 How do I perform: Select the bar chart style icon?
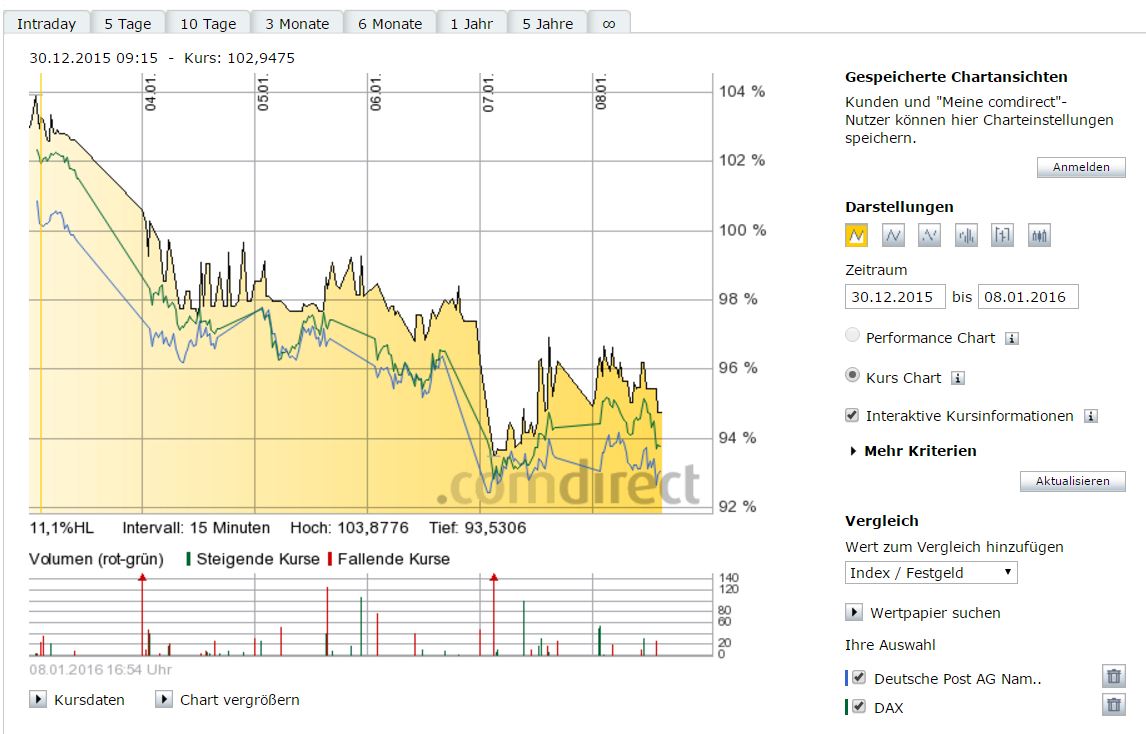coord(966,235)
